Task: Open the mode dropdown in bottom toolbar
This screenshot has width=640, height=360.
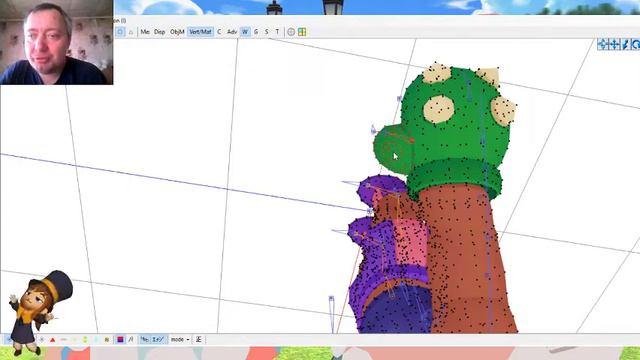Action: click(x=180, y=340)
